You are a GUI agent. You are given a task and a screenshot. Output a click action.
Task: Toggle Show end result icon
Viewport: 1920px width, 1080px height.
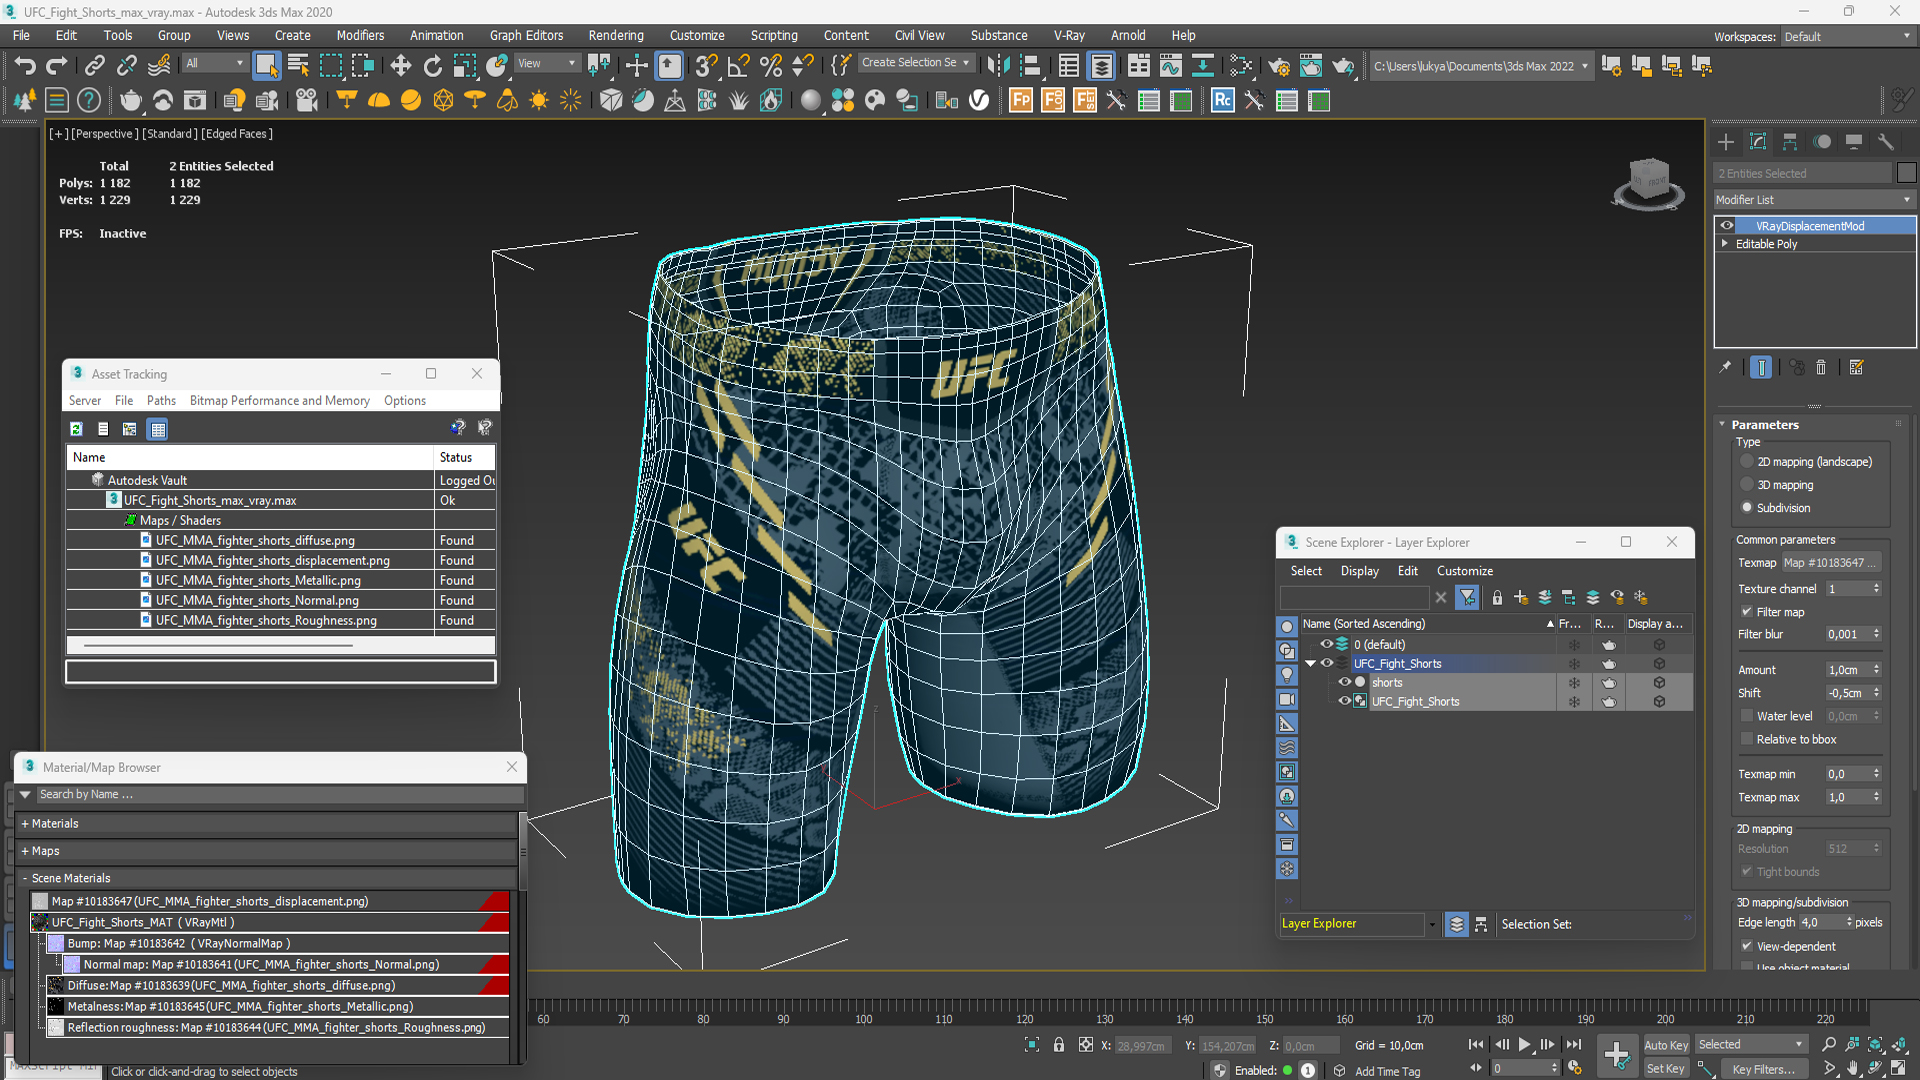click(1761, 368)
